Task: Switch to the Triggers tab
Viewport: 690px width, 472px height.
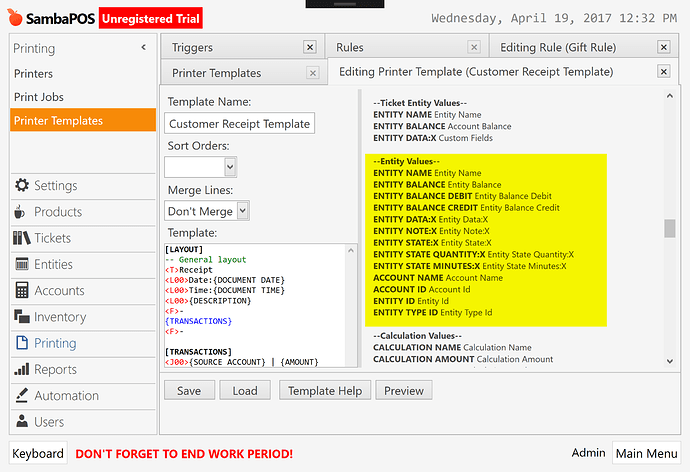Action: point(192,47)
